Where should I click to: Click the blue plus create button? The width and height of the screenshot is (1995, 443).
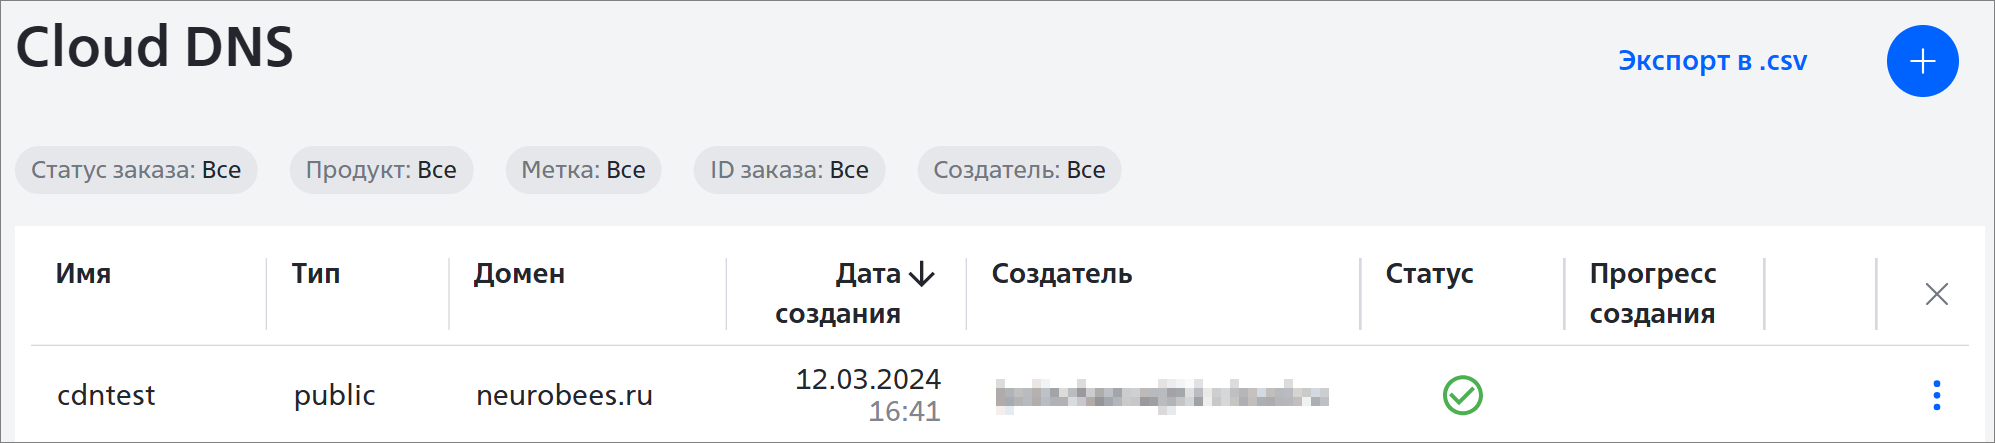(1922, 61)
